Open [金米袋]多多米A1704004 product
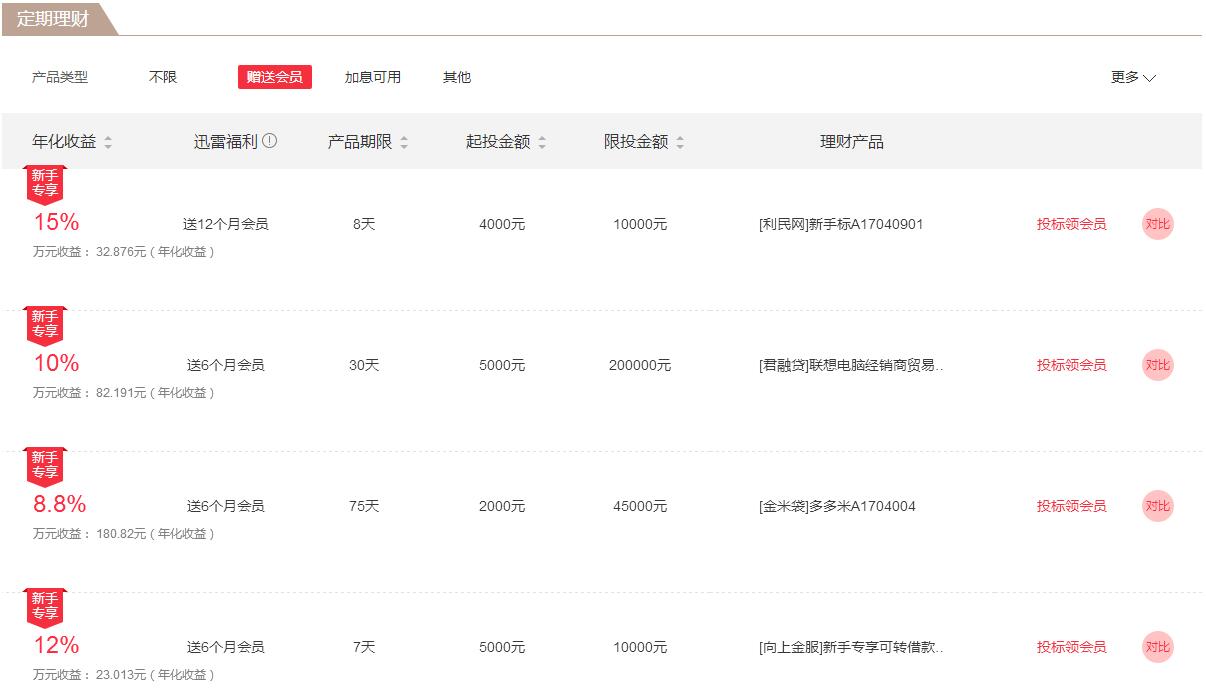Screen dimensions: 1206x688 837,506
